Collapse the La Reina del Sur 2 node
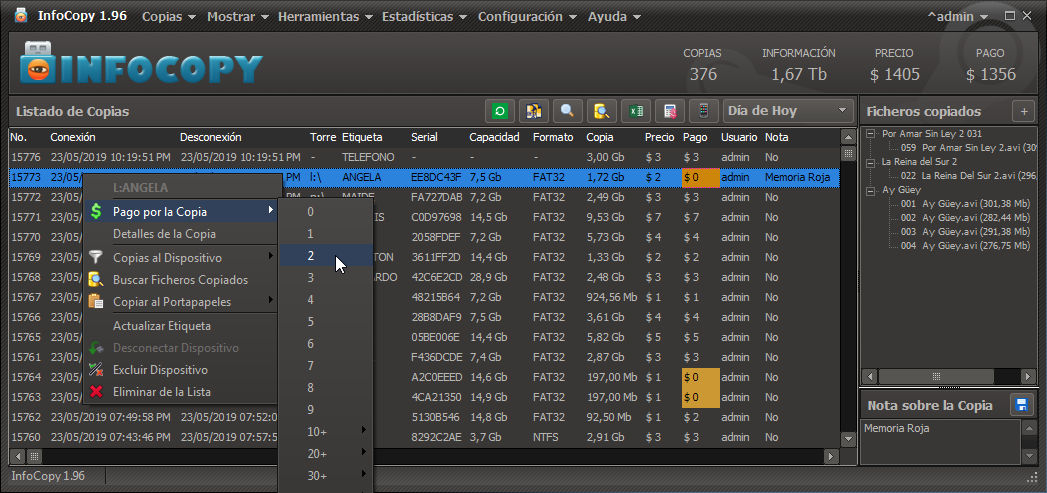 (871, 162)
